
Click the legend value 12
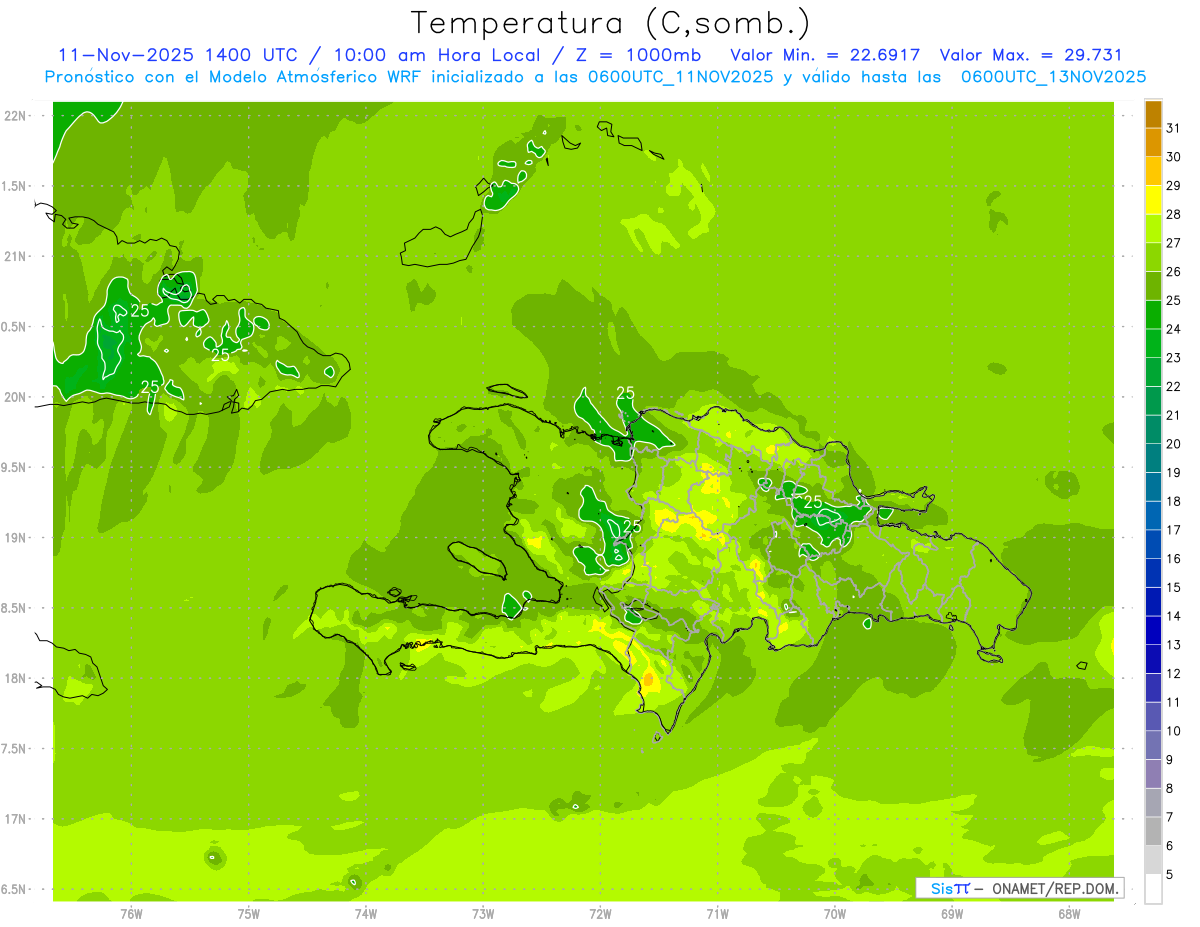click(x=1173, y=673)
